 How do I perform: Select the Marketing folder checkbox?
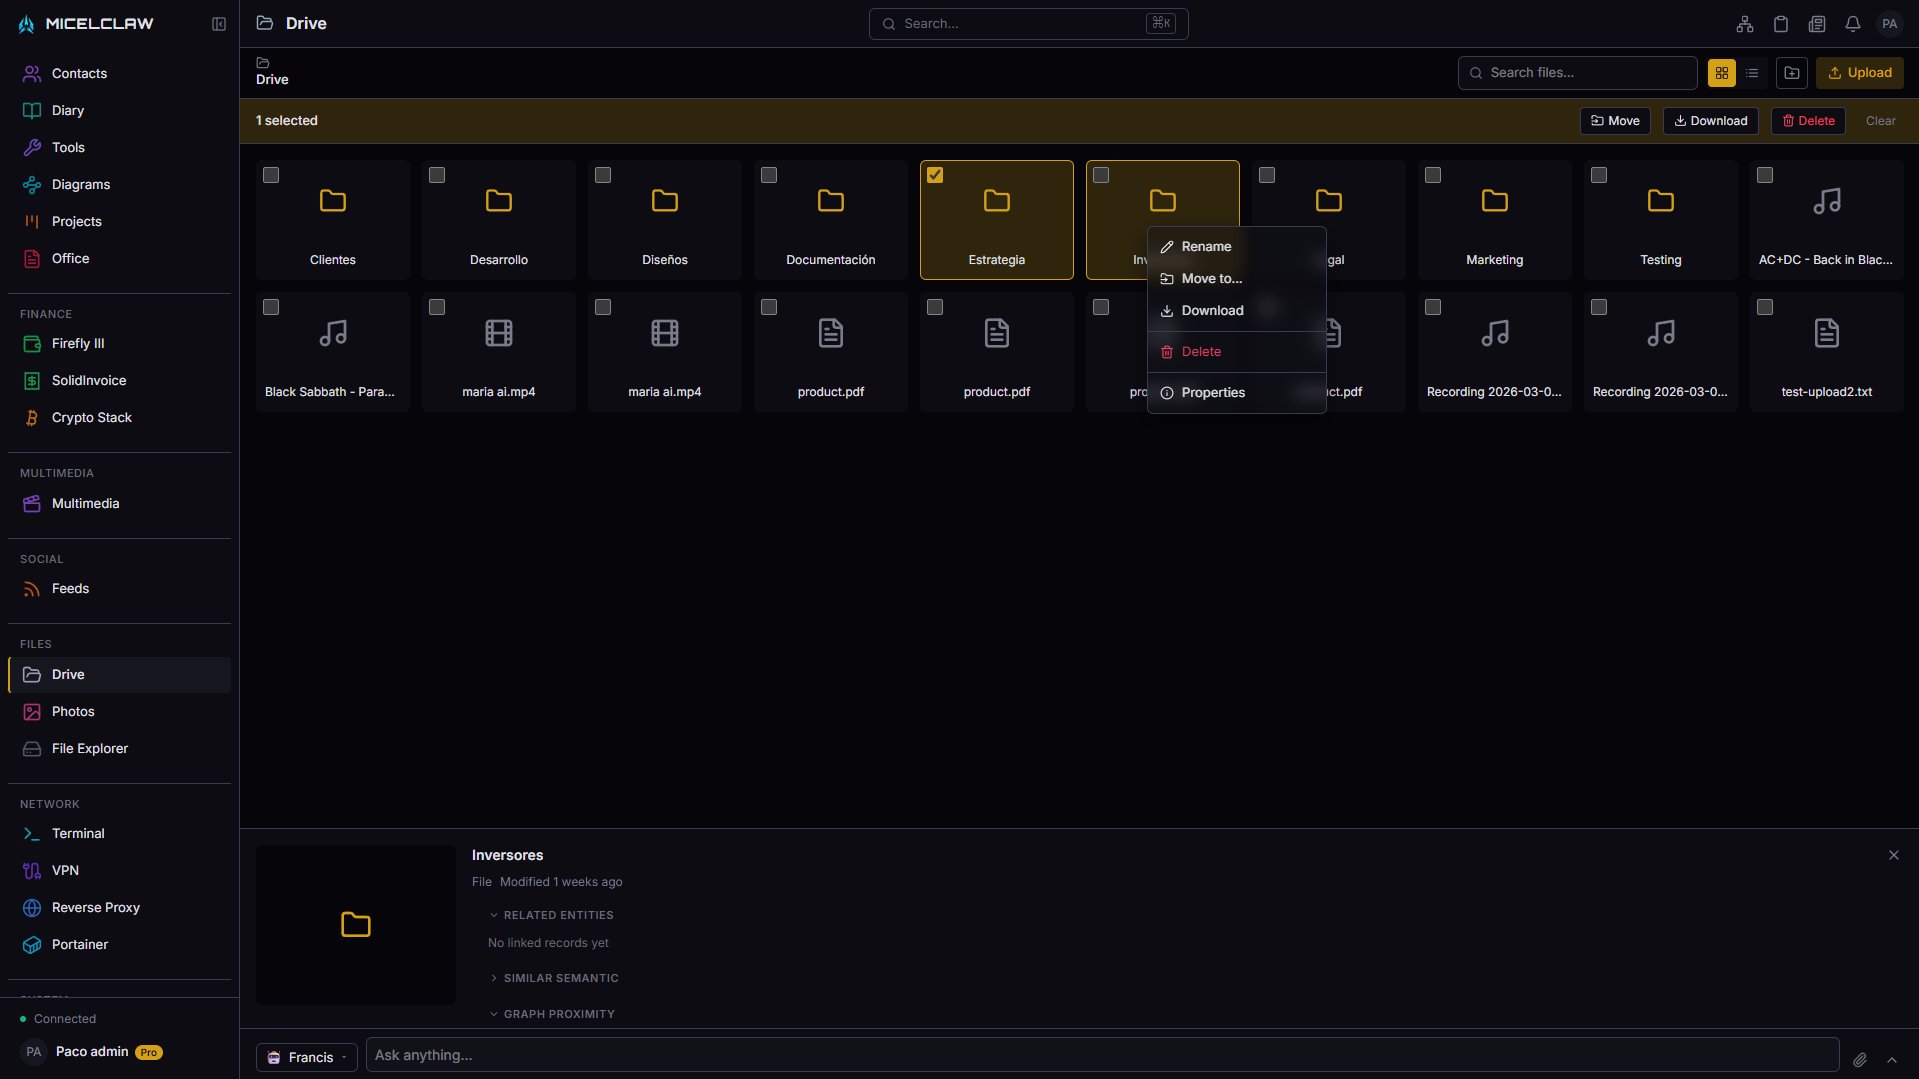click(x=1432, y=175)
